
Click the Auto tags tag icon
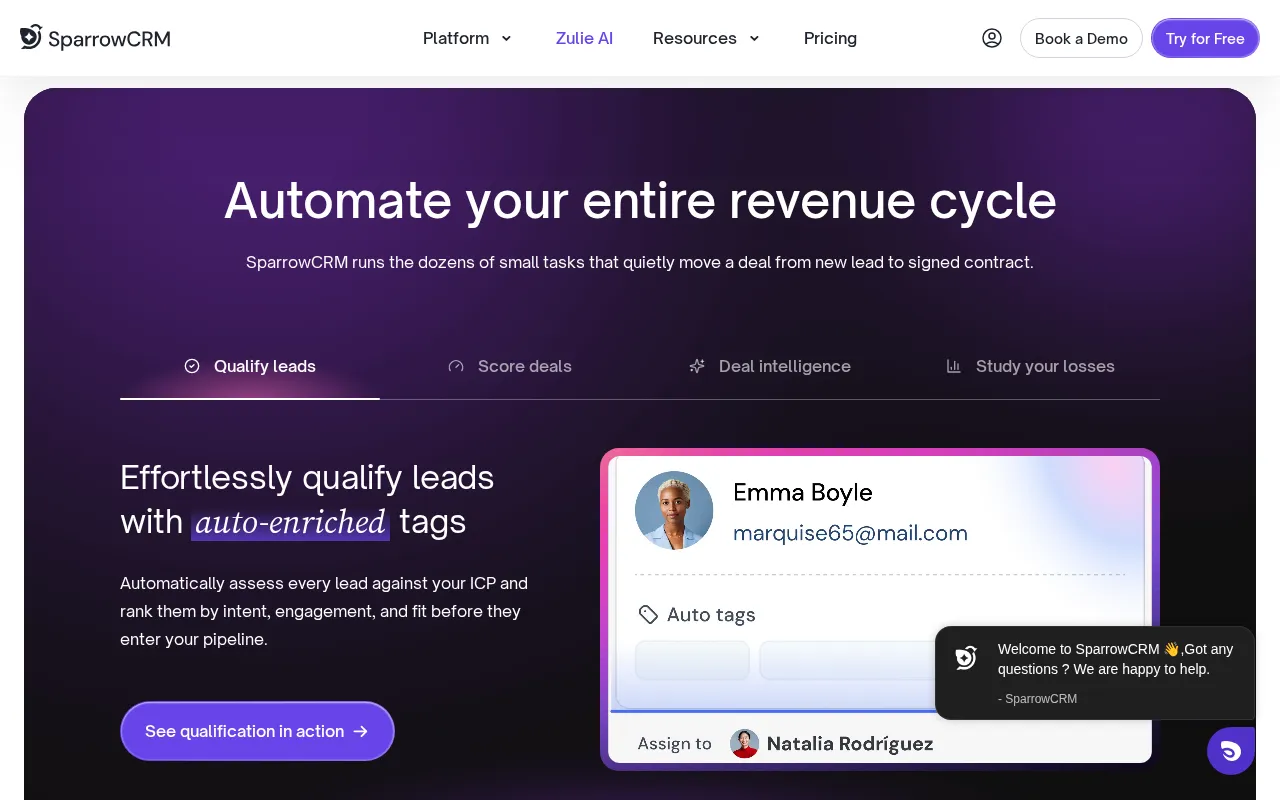click(648, 614)
